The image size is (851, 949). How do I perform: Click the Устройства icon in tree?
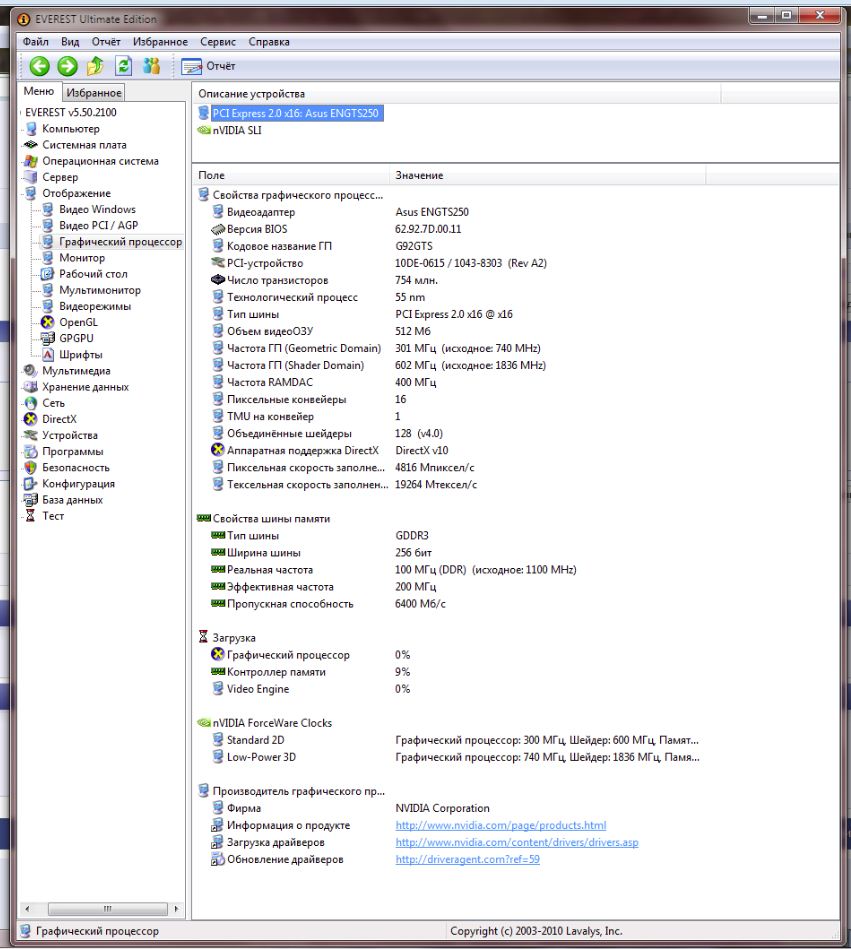pos(30,435)
